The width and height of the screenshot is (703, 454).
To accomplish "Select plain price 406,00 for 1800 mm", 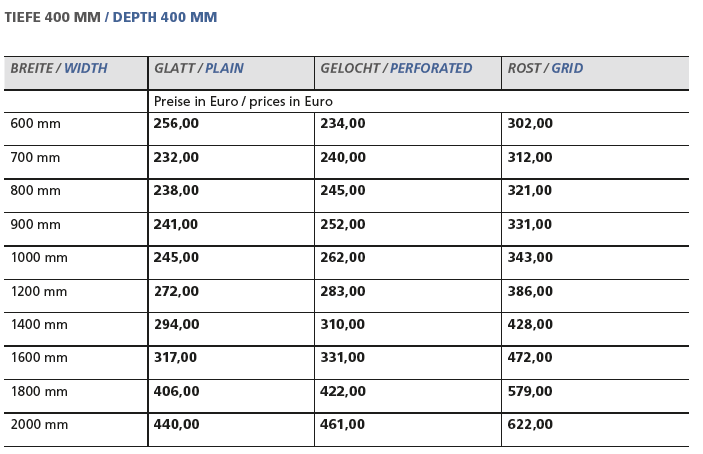I will [x=176, y=392].
